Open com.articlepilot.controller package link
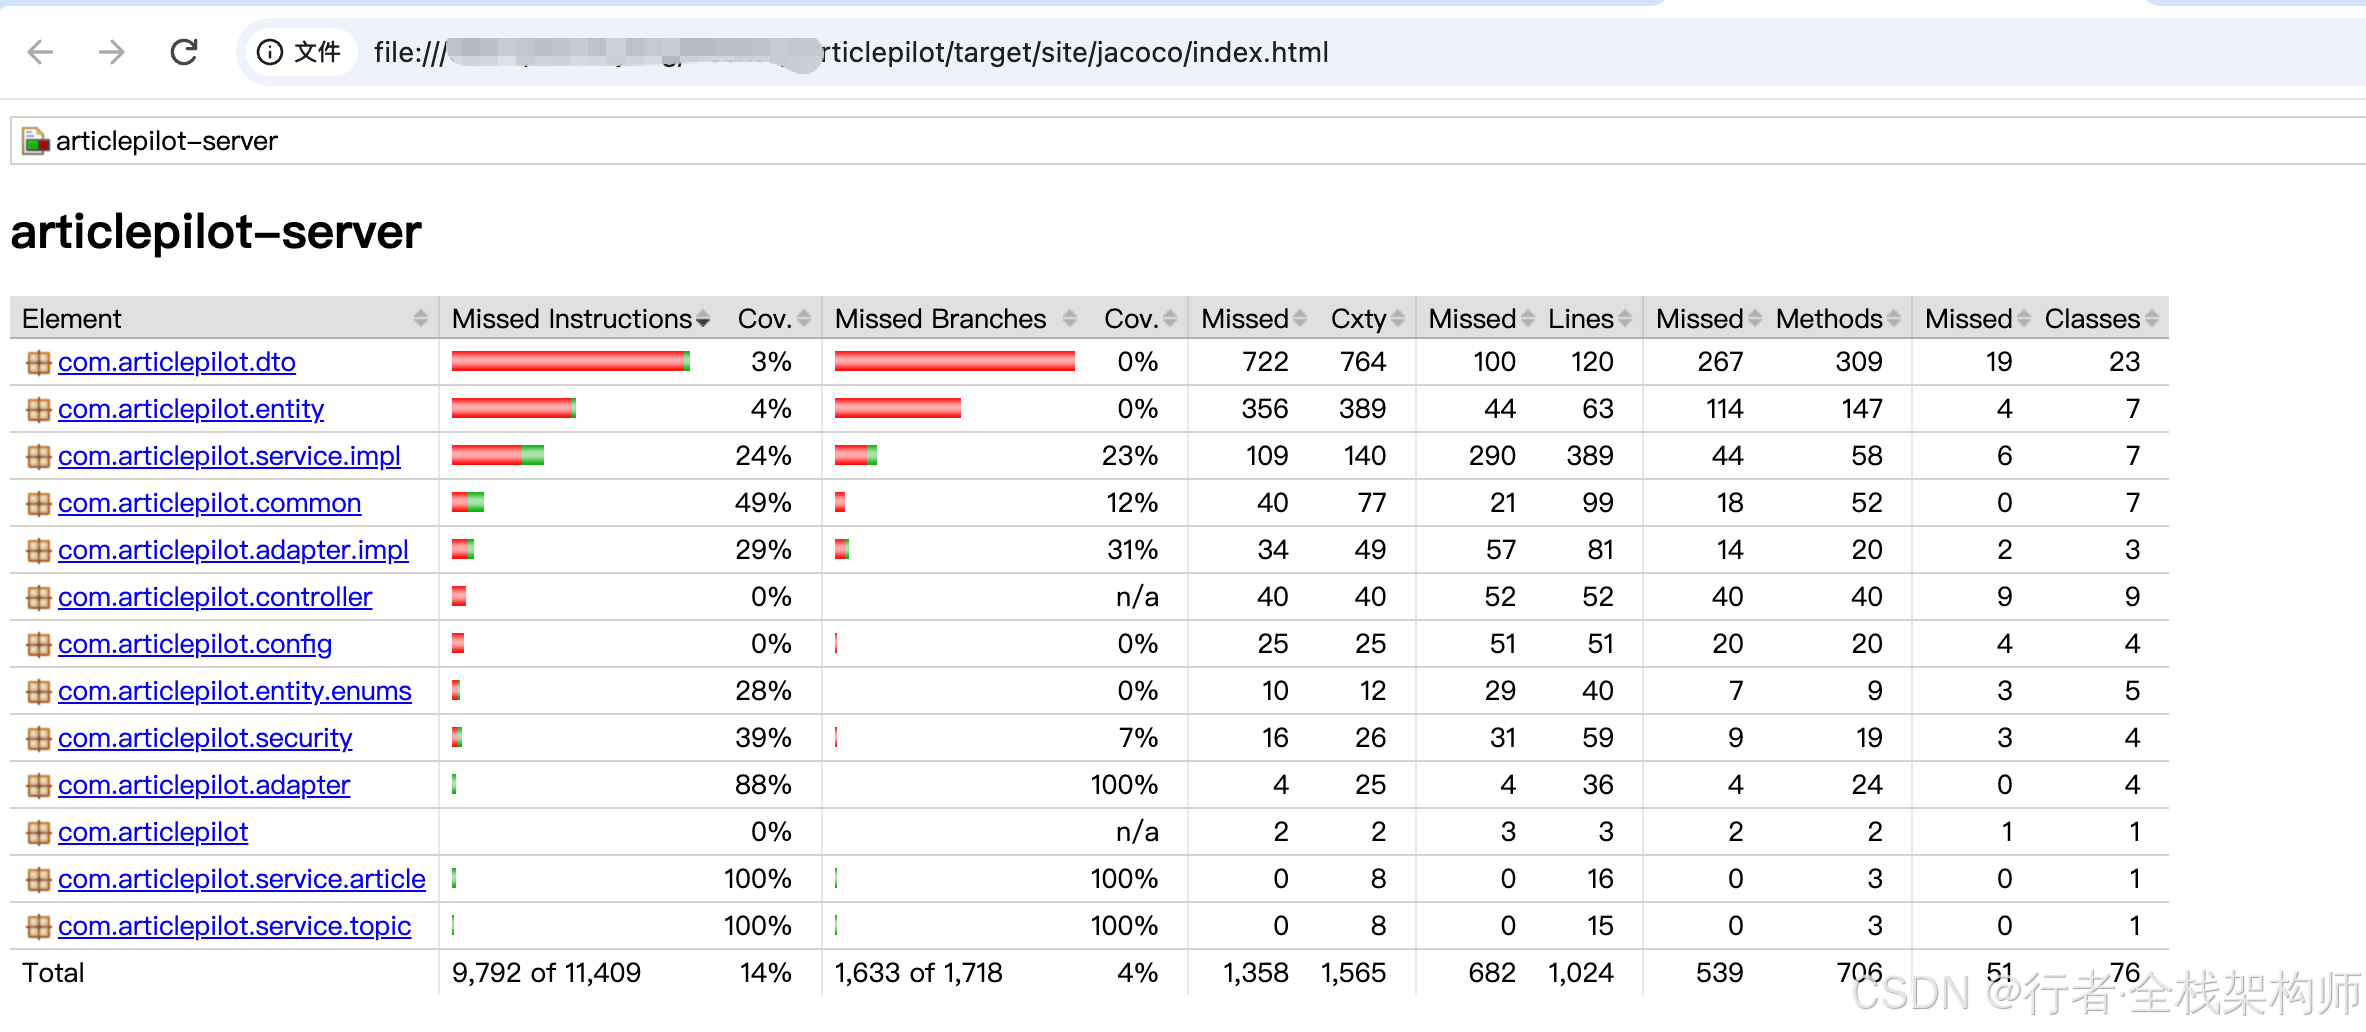The height and width of the screenshot is (1032, 2366). pyautogui.click(x=215, y=597)
